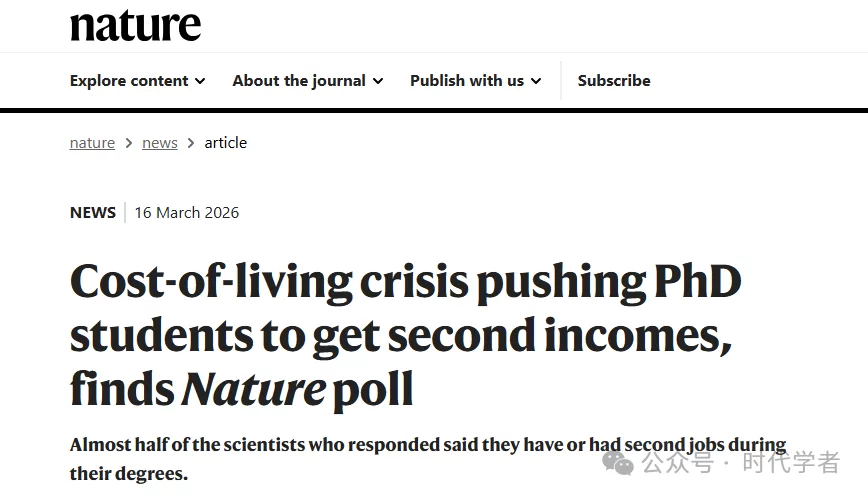The image size is (868, 497).
Task: Go to the nature breadcrumb link
Action: pos(92,143)
